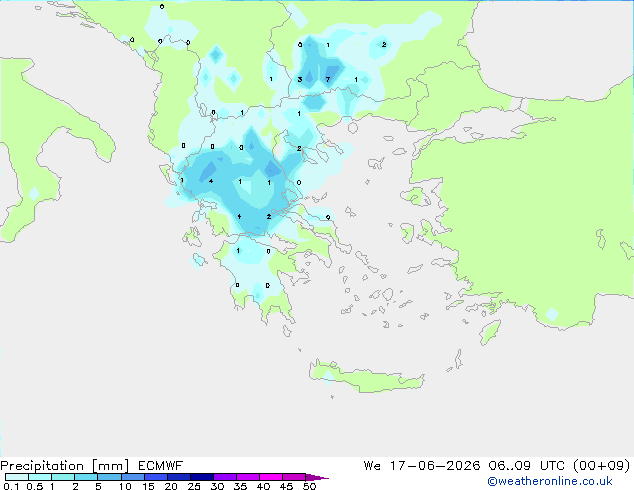Select the 15–20 mm legend color box
Screen dimensions: 634x490
pyautogui.click(x=156, y=477)
